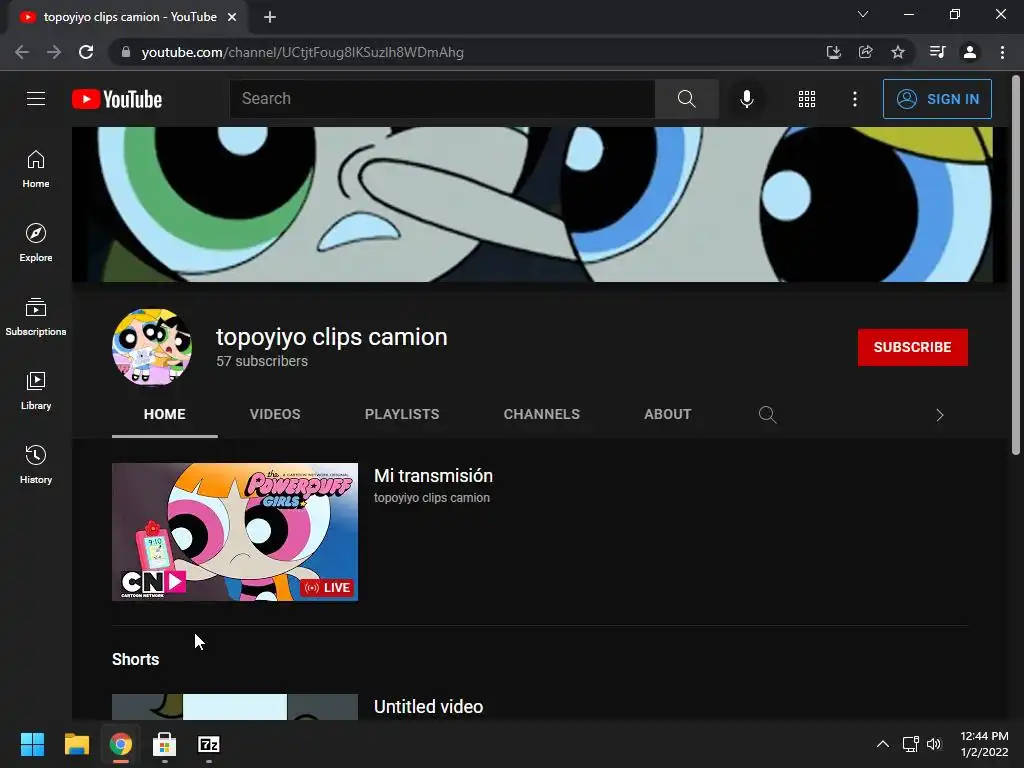Open the Mi transmisión video title
This screenshot has width=1024, height=768.
433,476
